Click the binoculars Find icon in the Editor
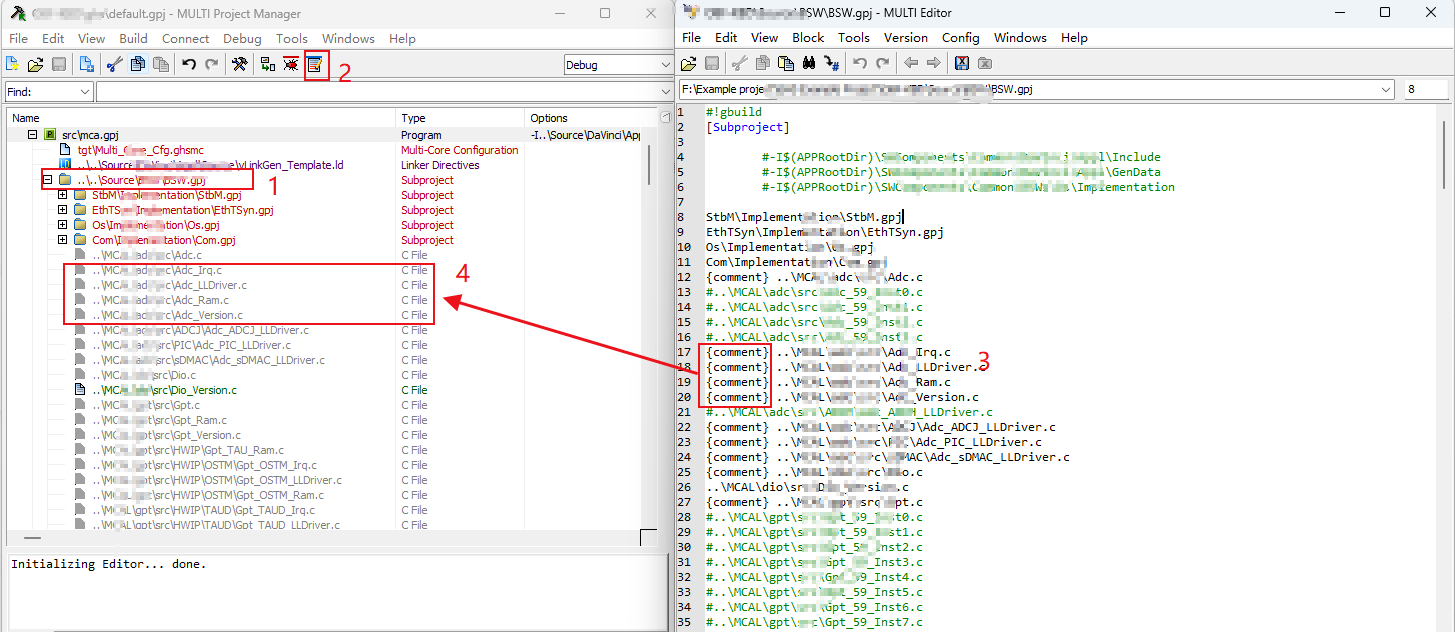 coord(810,63)
